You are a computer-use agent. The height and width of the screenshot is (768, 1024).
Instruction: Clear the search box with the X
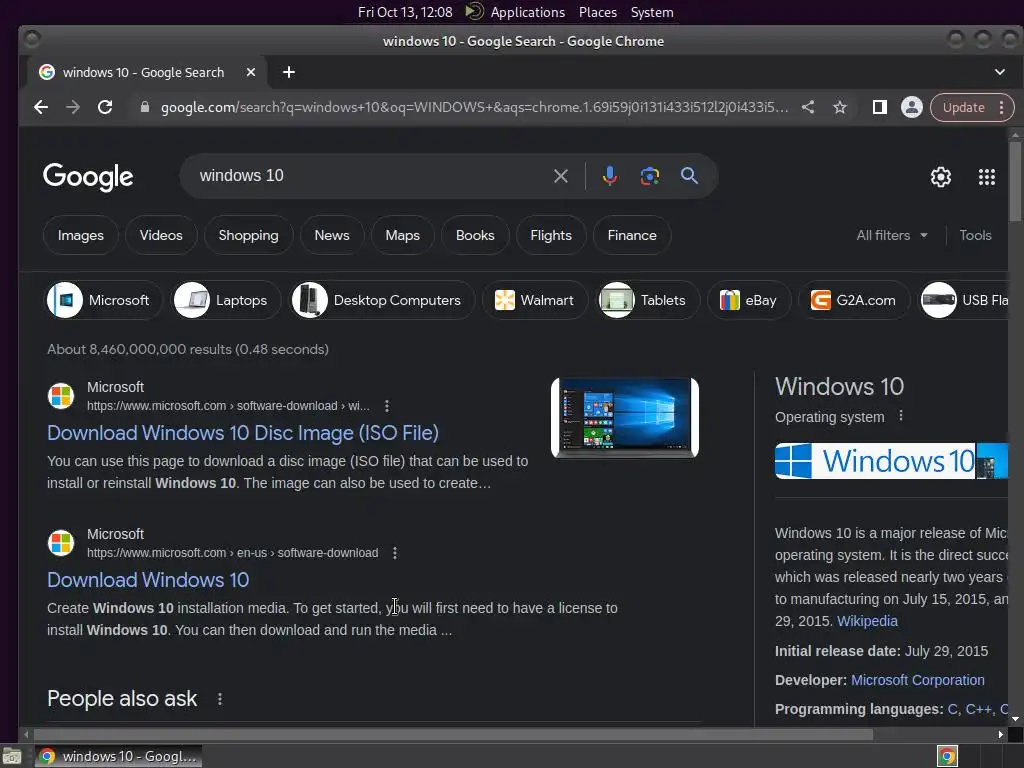(560, 176)
